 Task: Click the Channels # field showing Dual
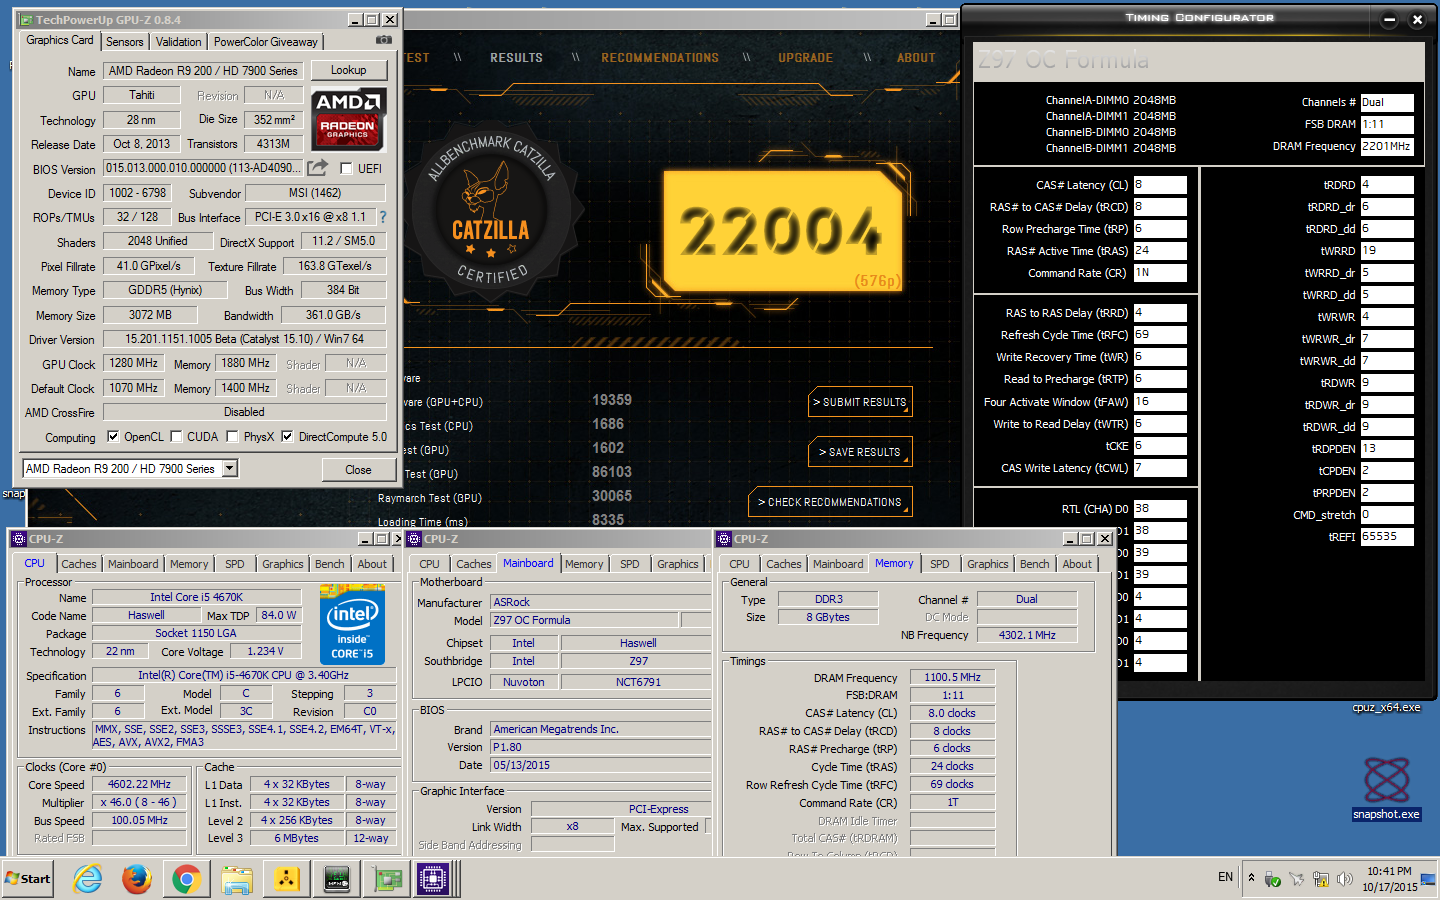tap(1387, 102)
